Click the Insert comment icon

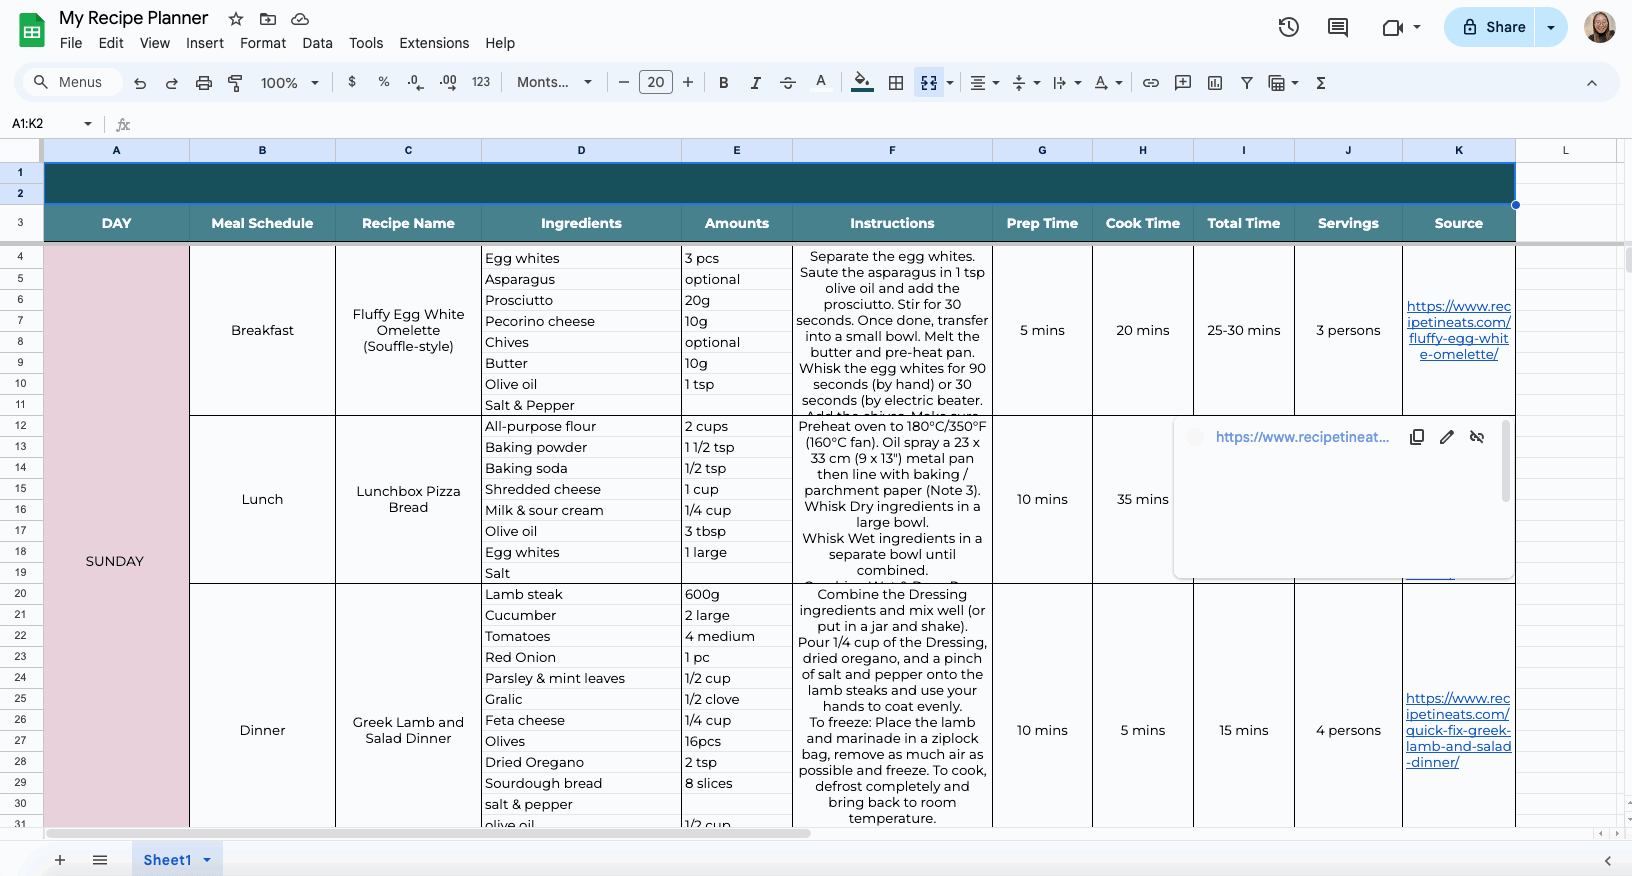[1183, 83]
